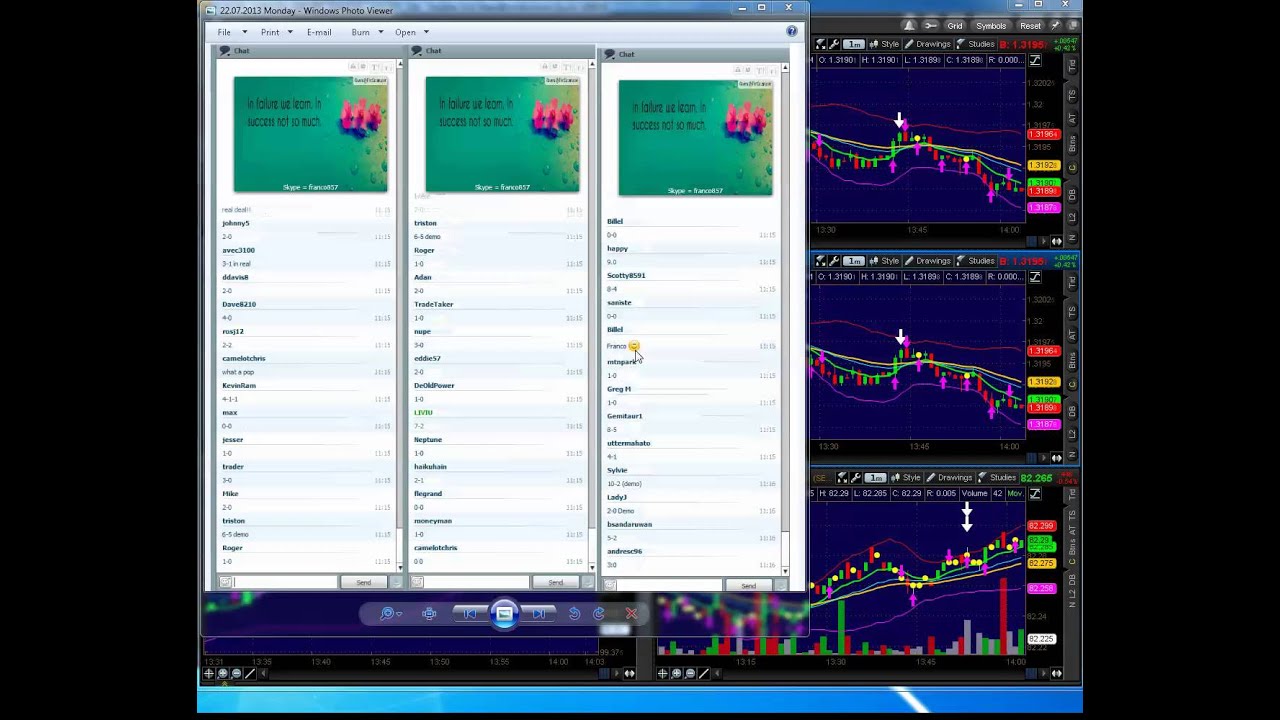Open Style menu on the top chart

tap(884, 44)
